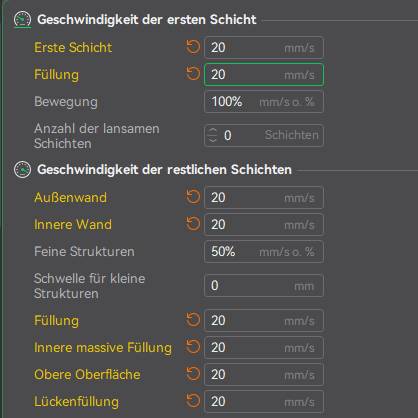The height and width of the screenshot is (418, 418).
Task: Decrease Anzahl der lansamen Schichten count
Action: point(213,139)
